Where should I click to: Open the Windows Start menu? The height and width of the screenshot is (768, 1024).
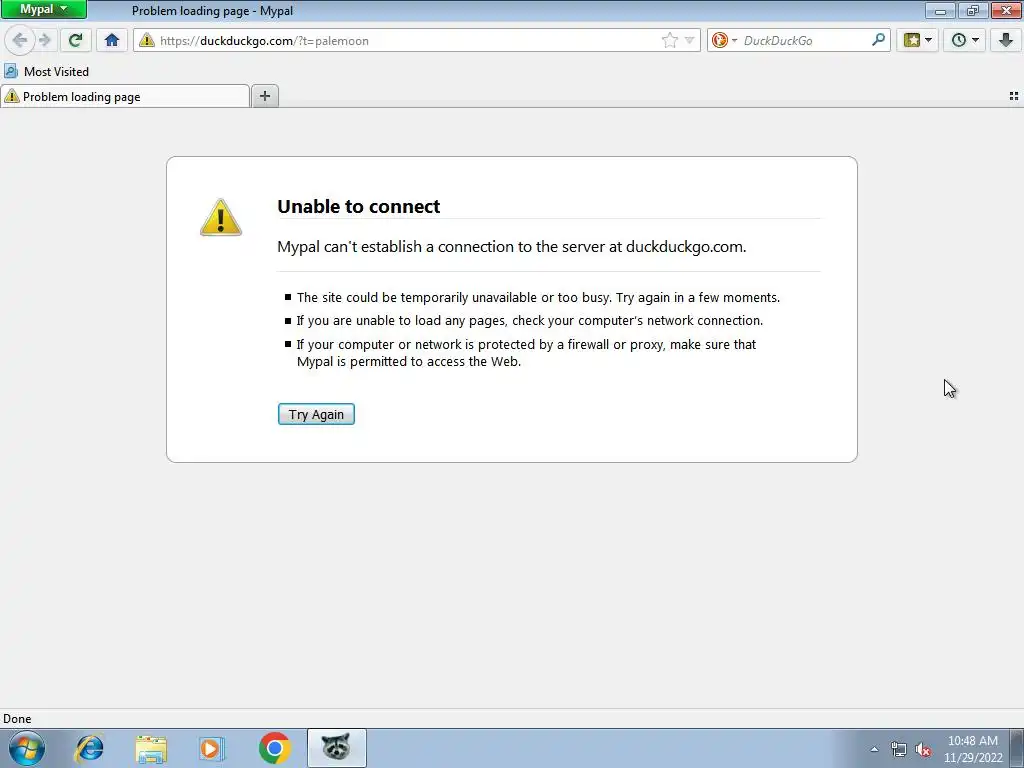point(27,748)
